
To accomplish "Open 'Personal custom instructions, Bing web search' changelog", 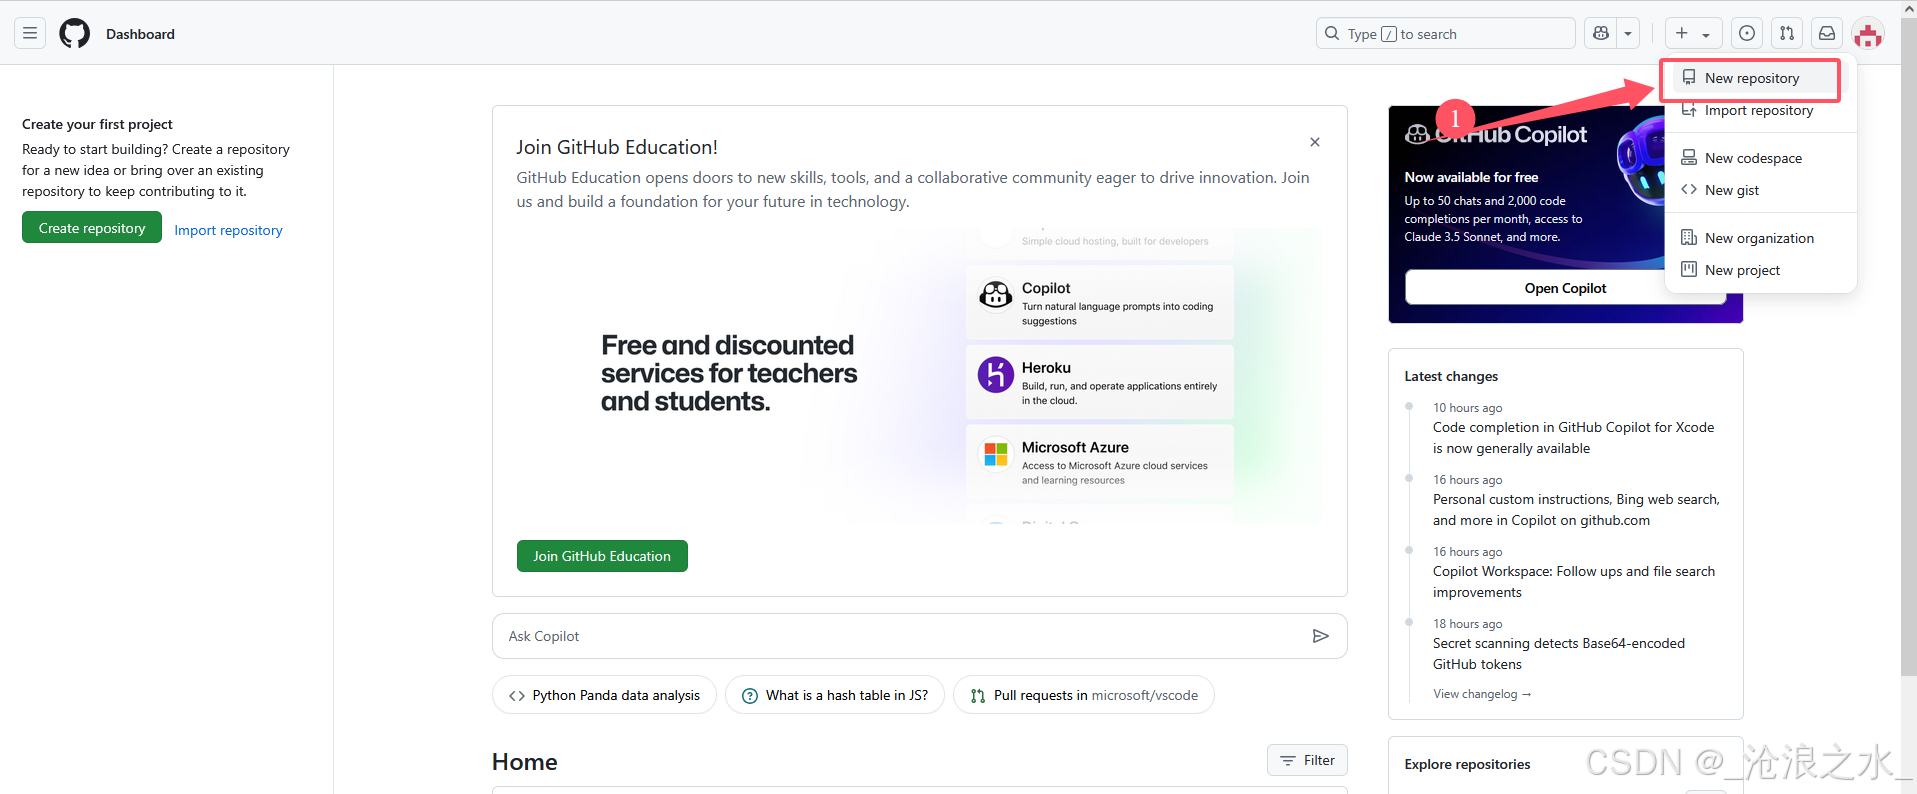I will (1576, 510).
